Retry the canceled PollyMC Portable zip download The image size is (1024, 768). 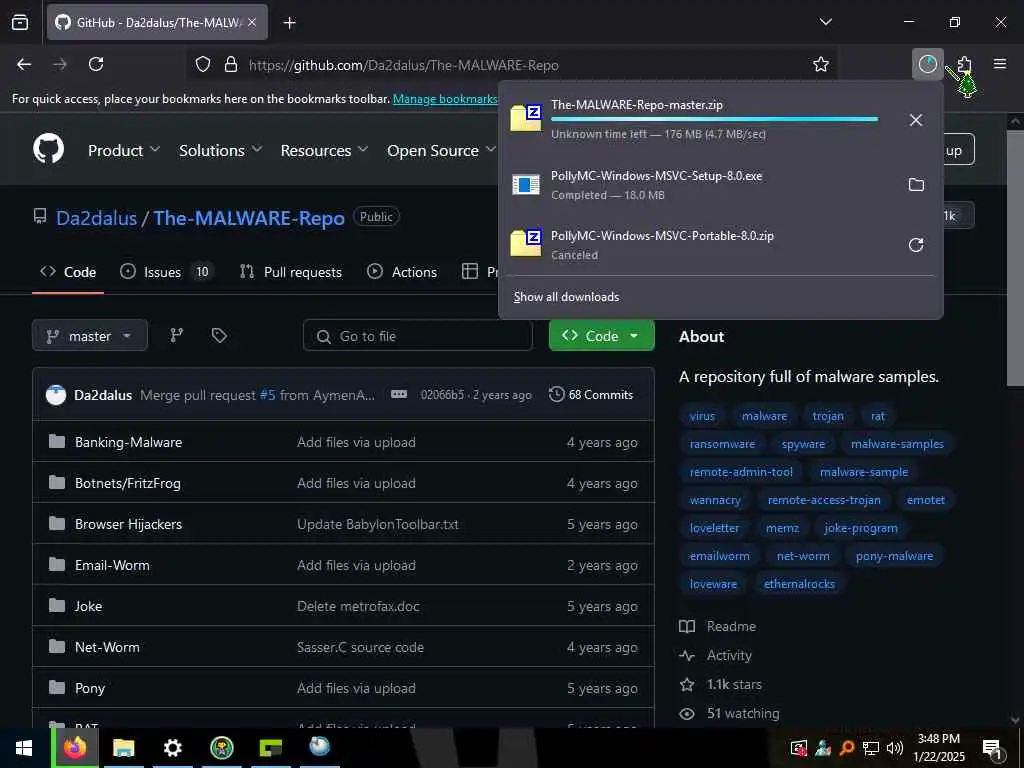(916, 245)
